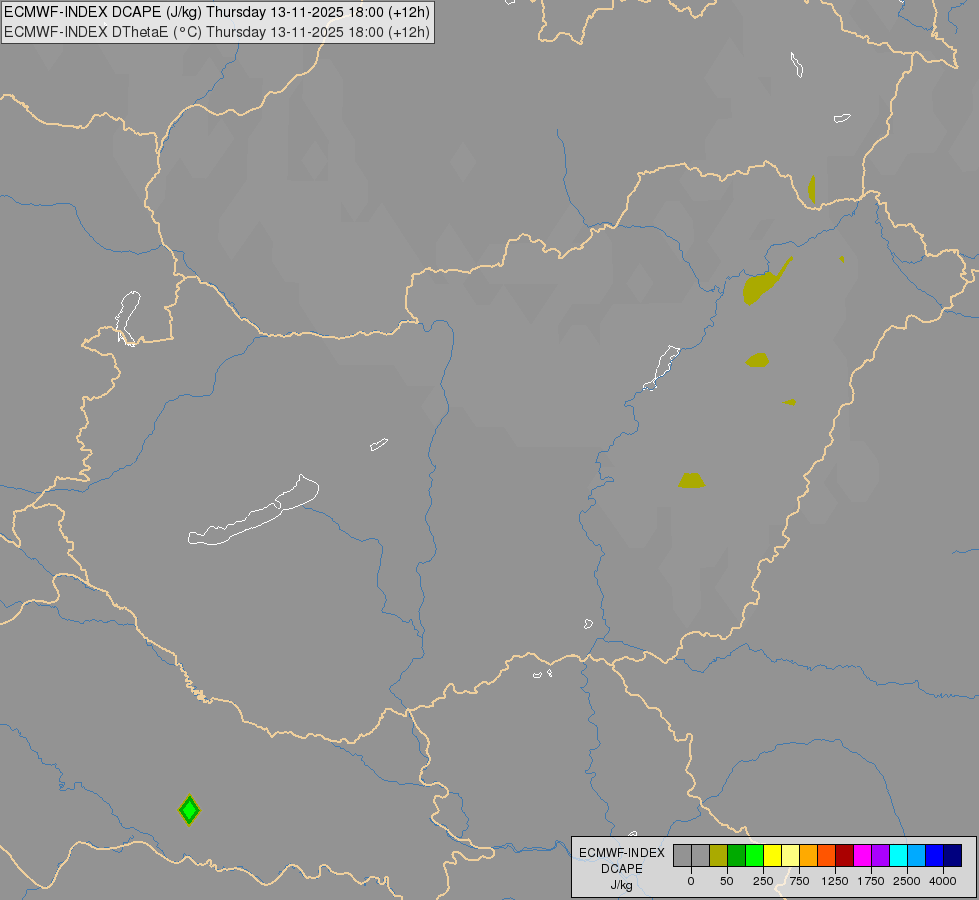Click the DThetaE title line in header
The height and width of the screenshot is (900, 979).
217,32
